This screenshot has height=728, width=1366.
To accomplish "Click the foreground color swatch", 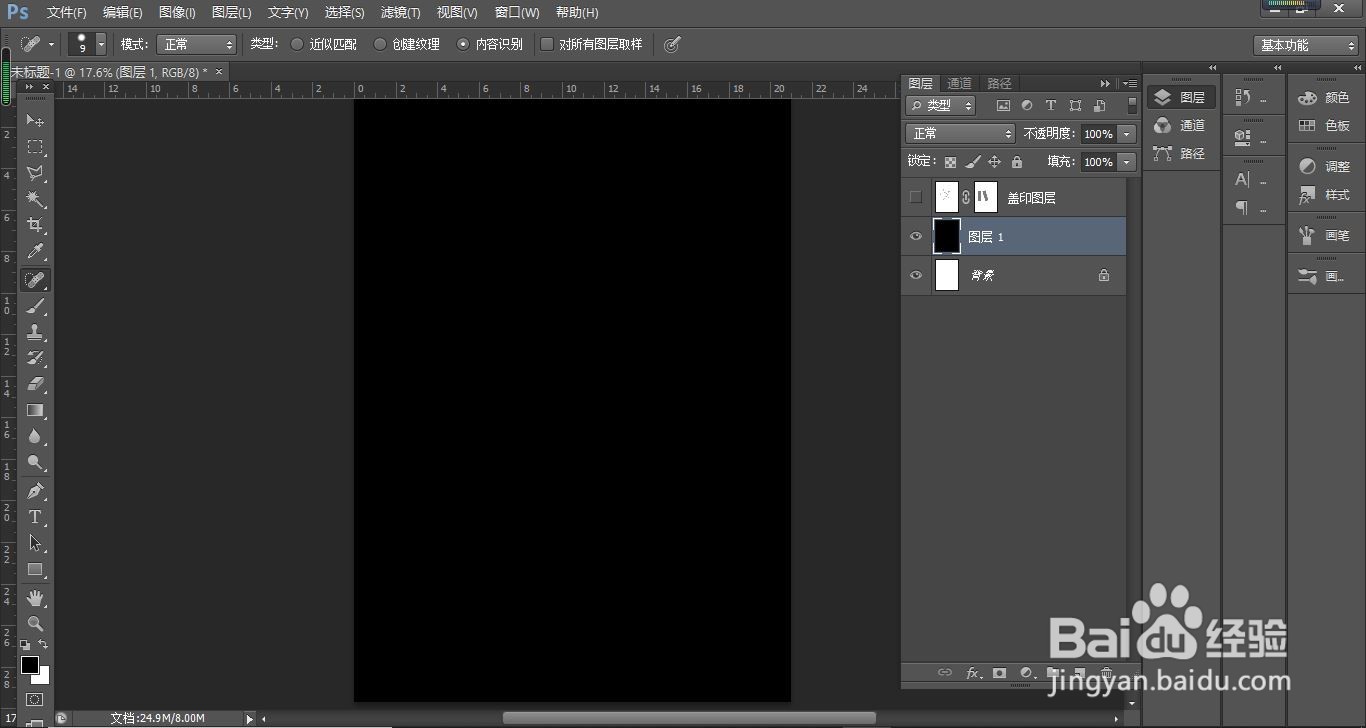I will pyautogui.click(x=29, y=664).
